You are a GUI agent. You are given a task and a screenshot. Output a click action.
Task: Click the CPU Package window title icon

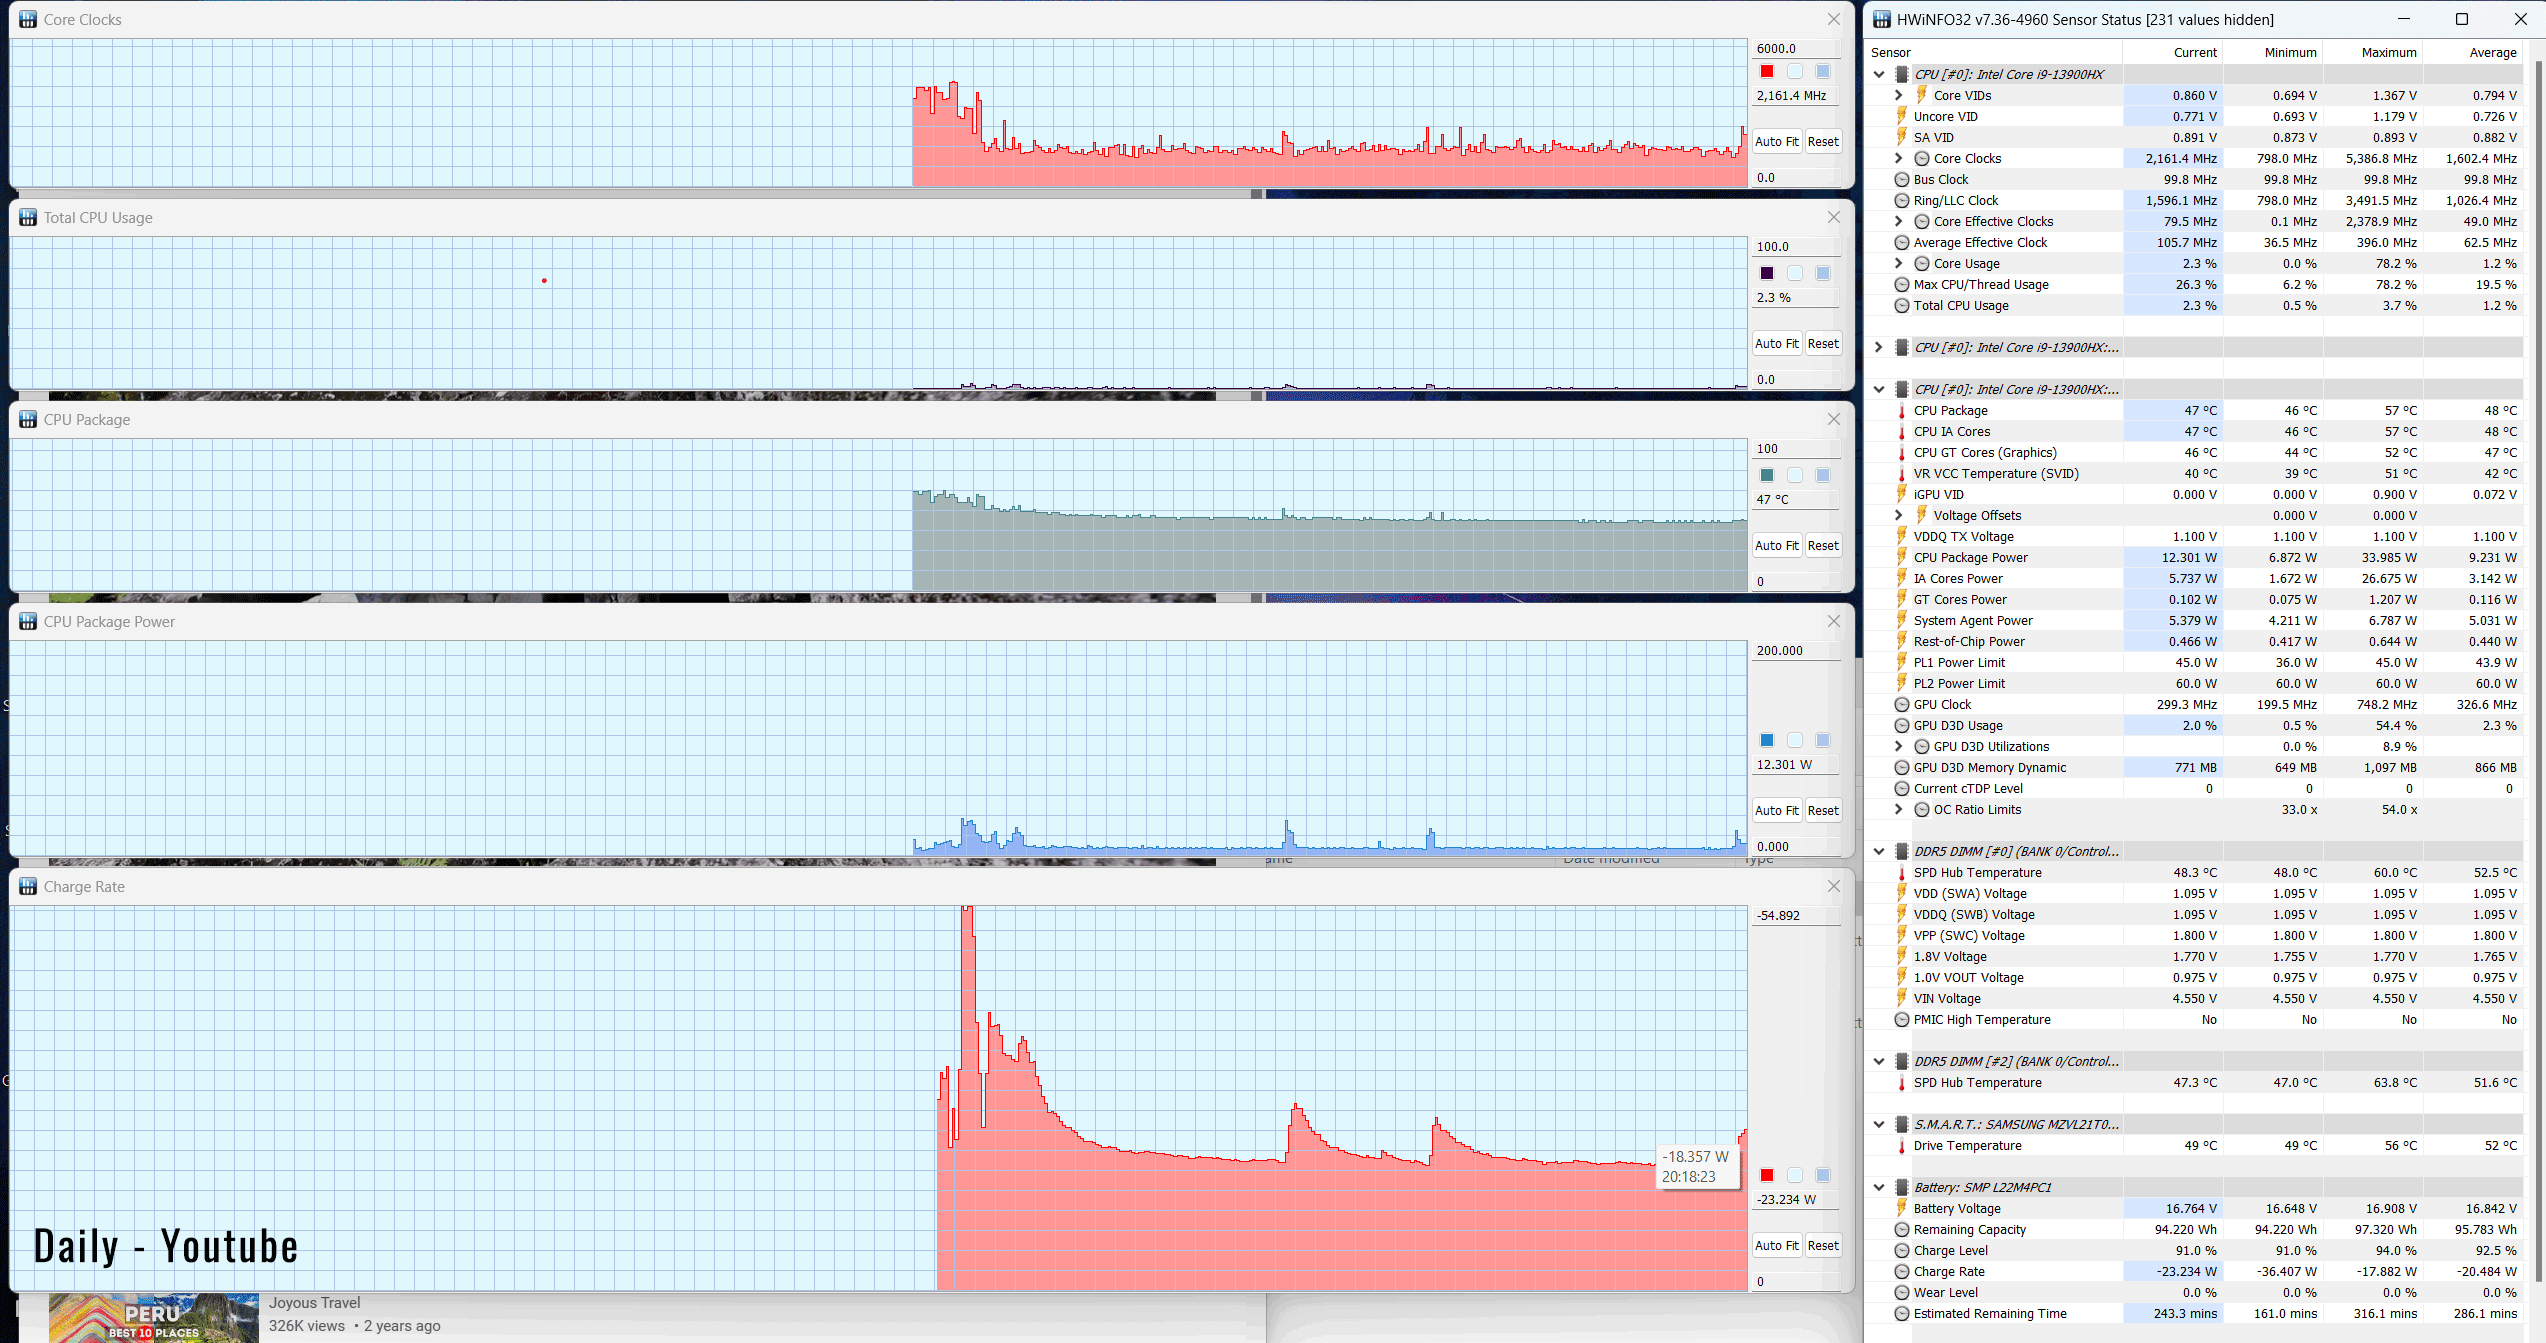[28, 419]
